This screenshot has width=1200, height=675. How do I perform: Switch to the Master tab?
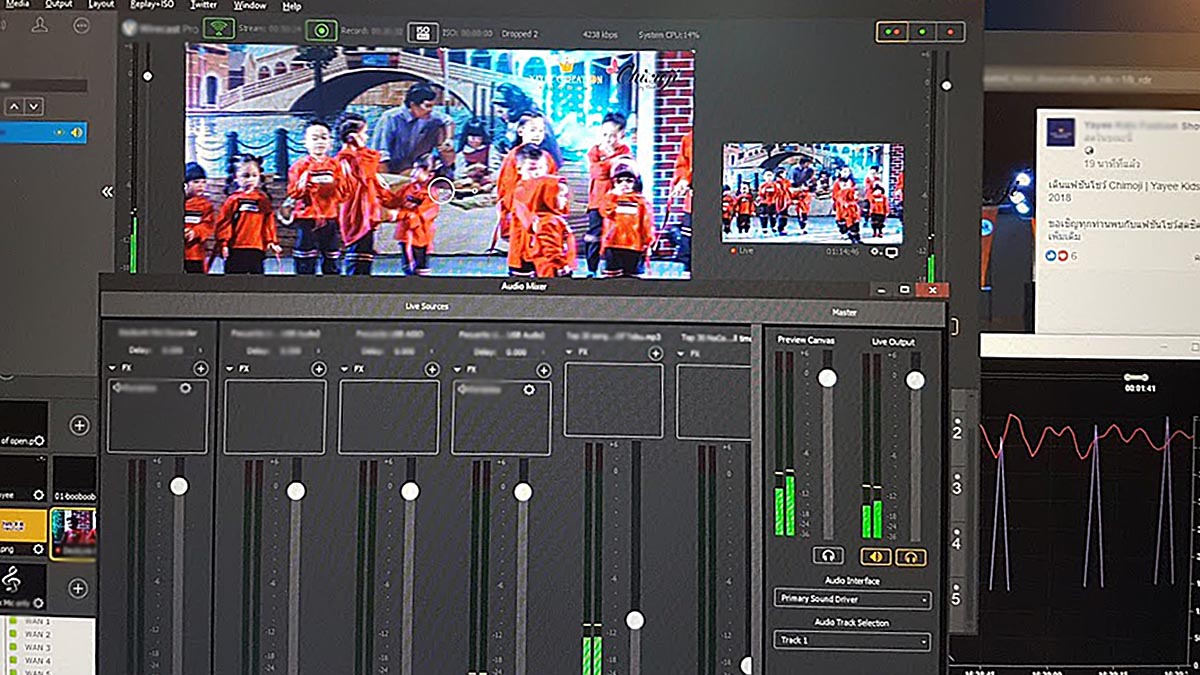[844, 312]
